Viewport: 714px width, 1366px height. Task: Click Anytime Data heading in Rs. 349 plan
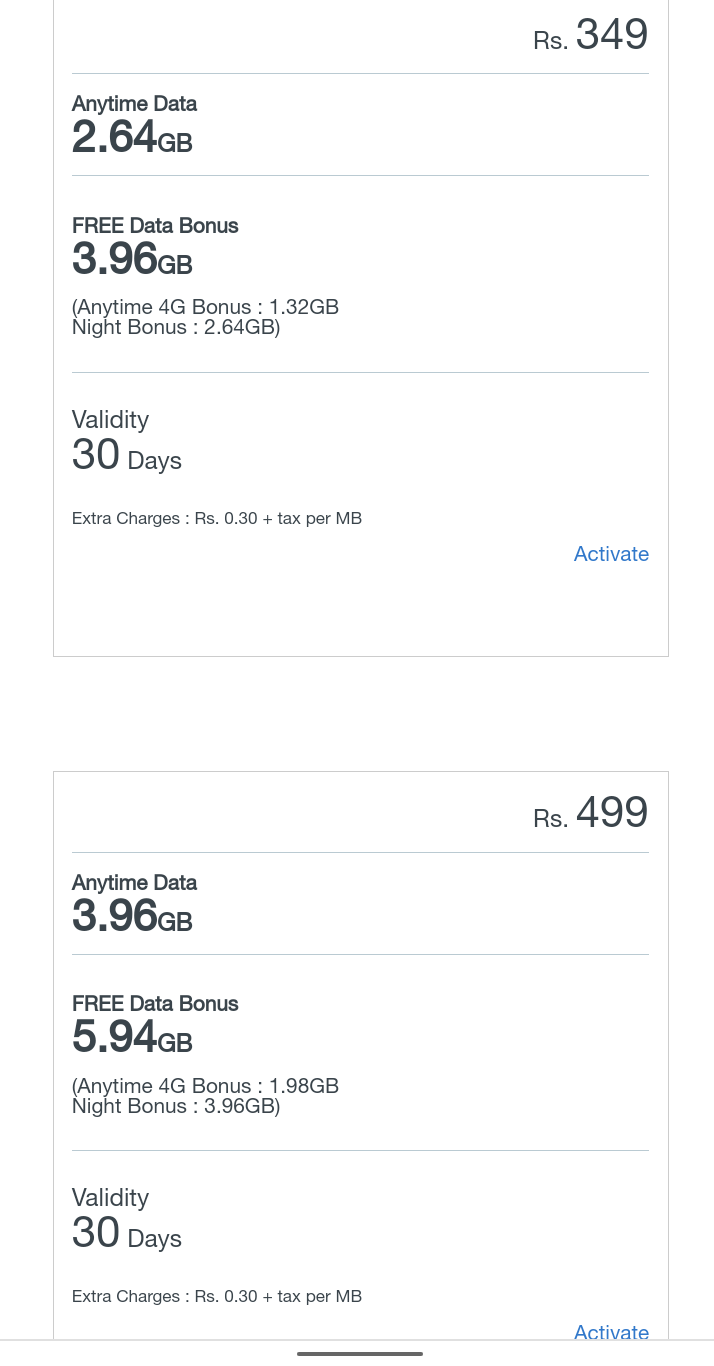point(134,104)
